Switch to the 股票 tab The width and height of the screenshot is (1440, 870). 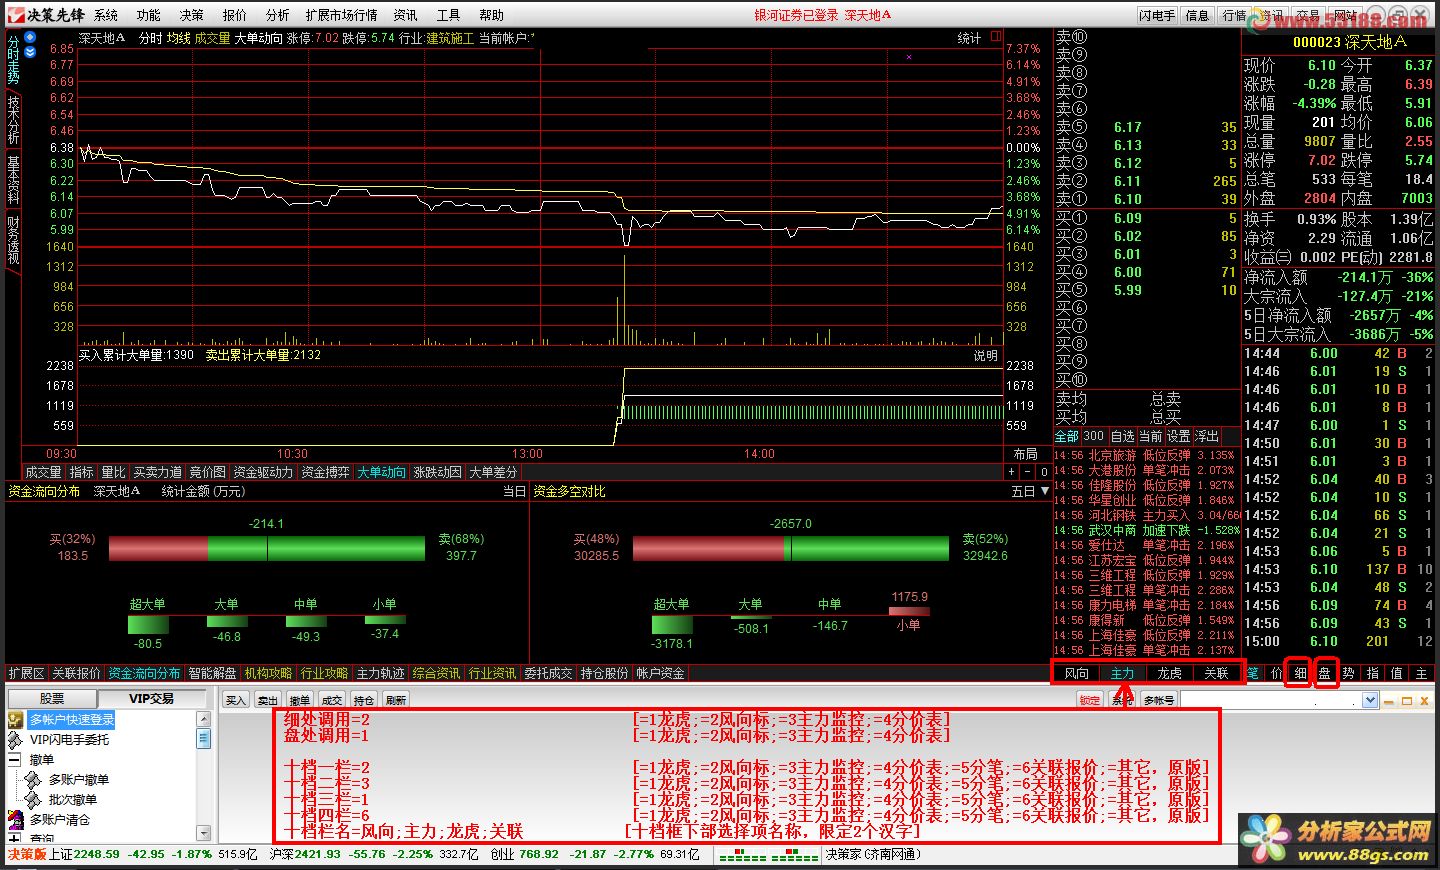[52, 698]
